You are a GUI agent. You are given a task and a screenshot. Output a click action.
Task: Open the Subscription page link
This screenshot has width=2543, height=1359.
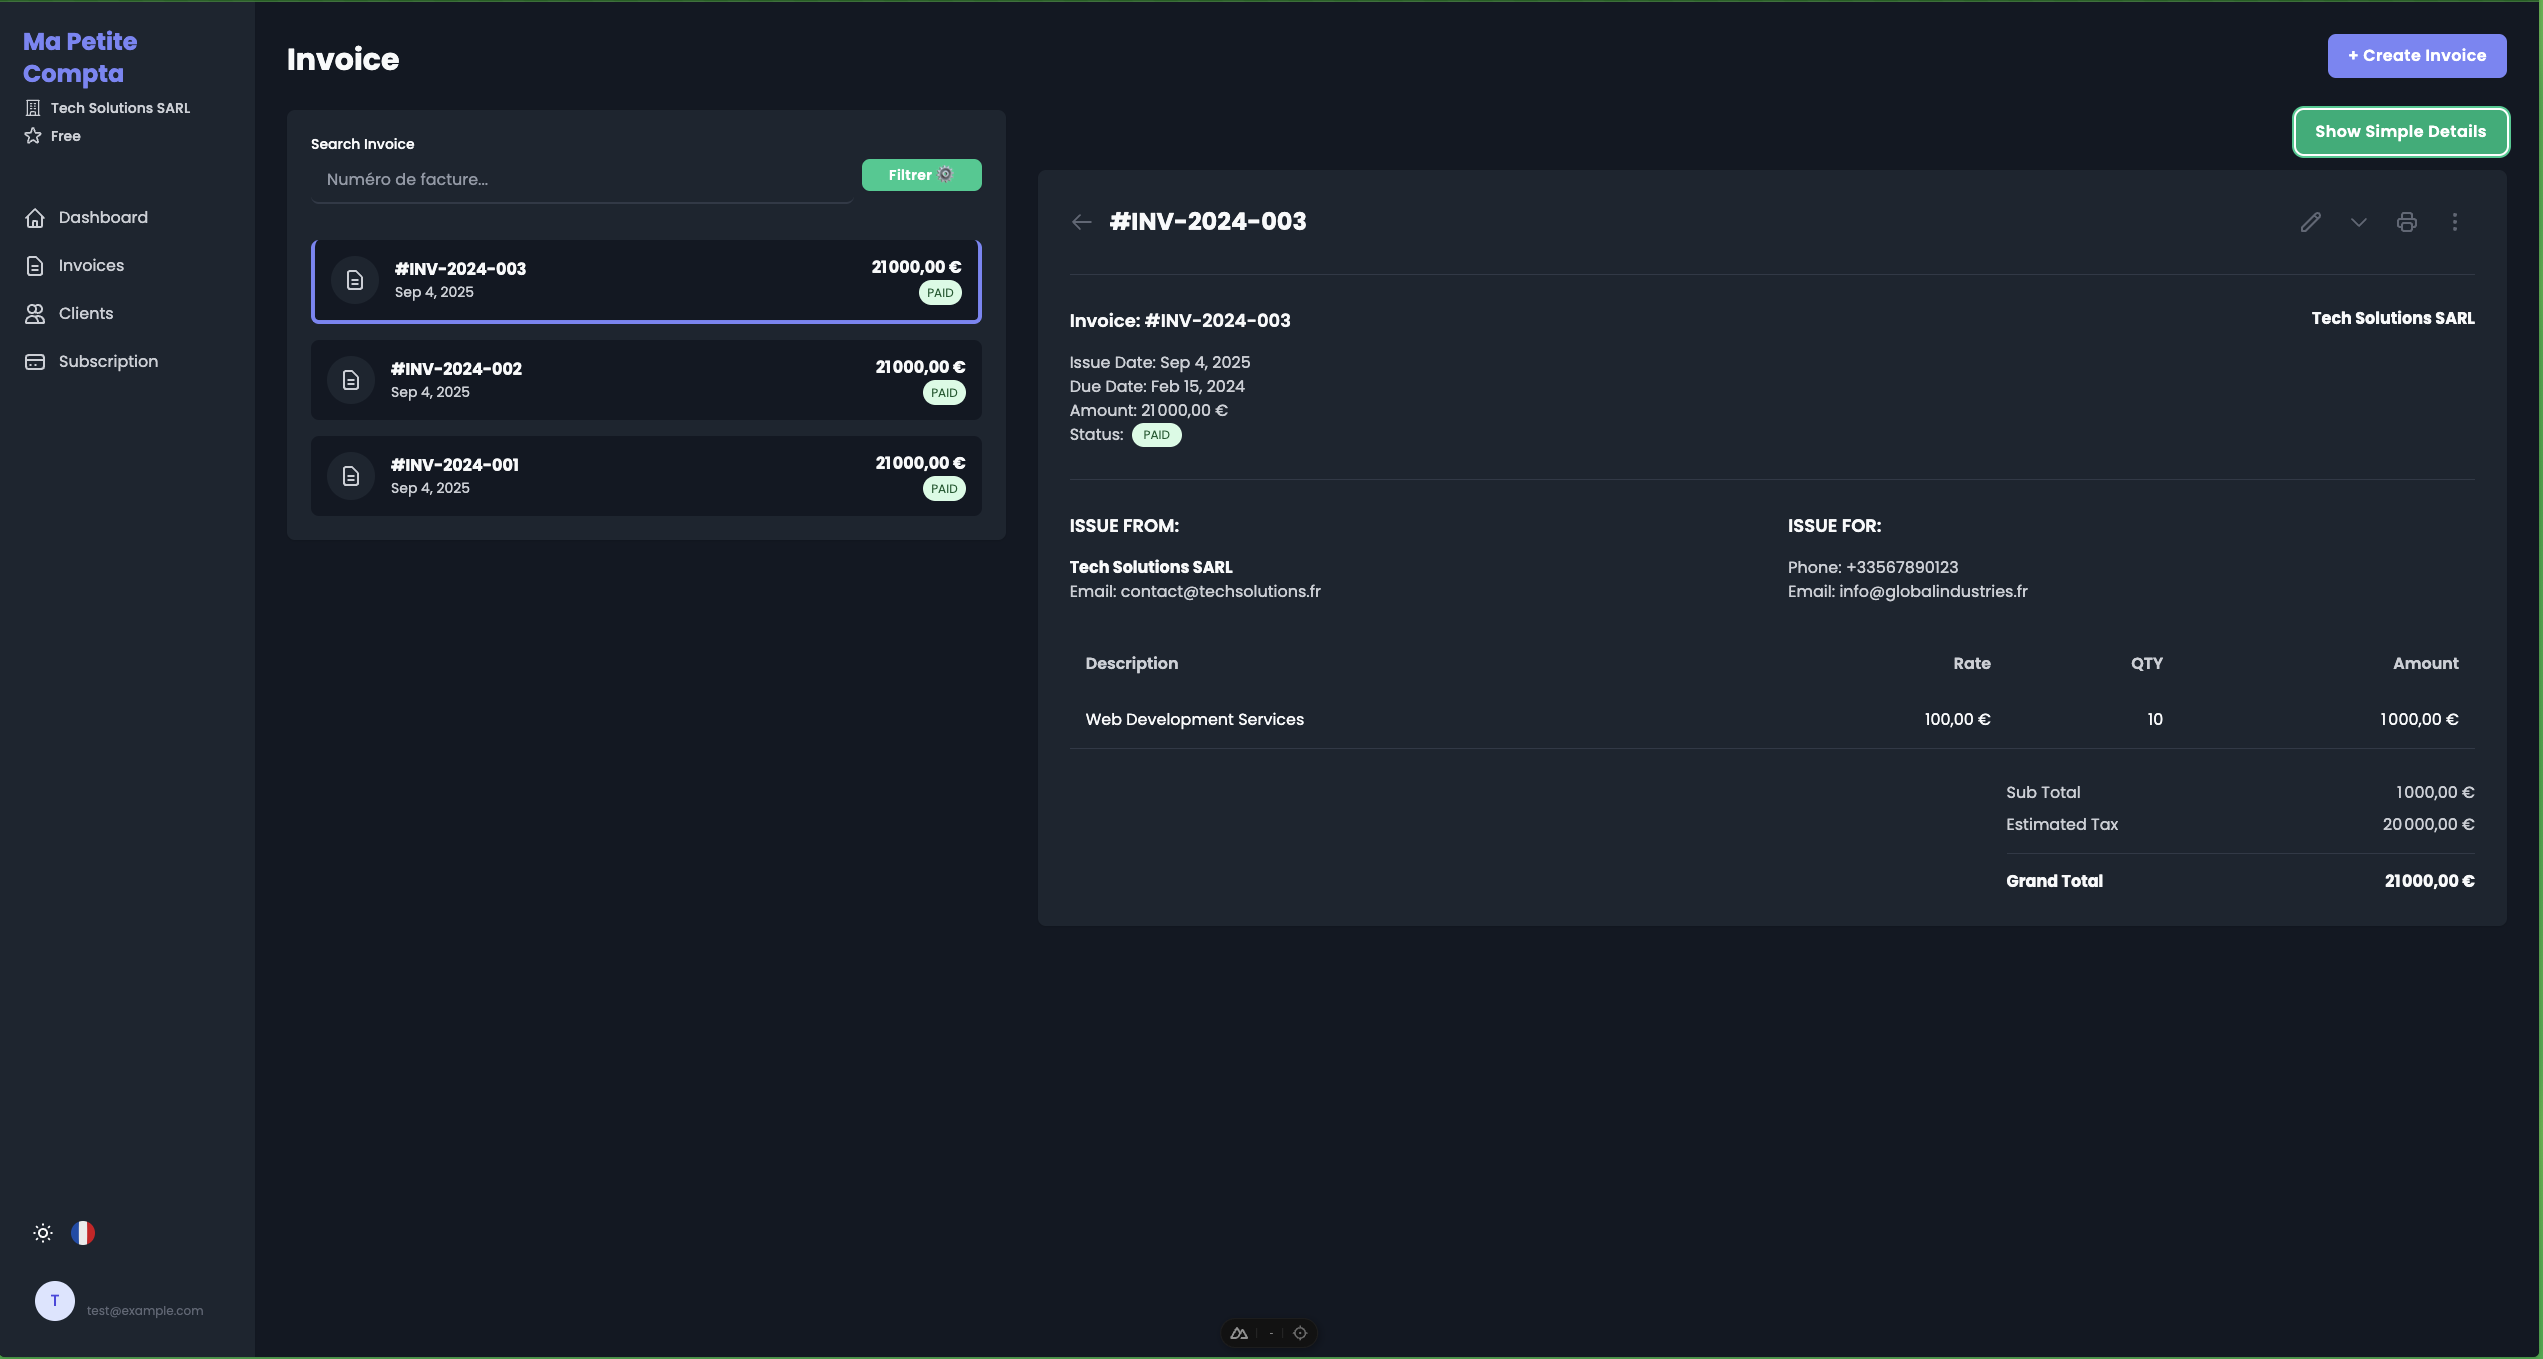pos(108,362)
